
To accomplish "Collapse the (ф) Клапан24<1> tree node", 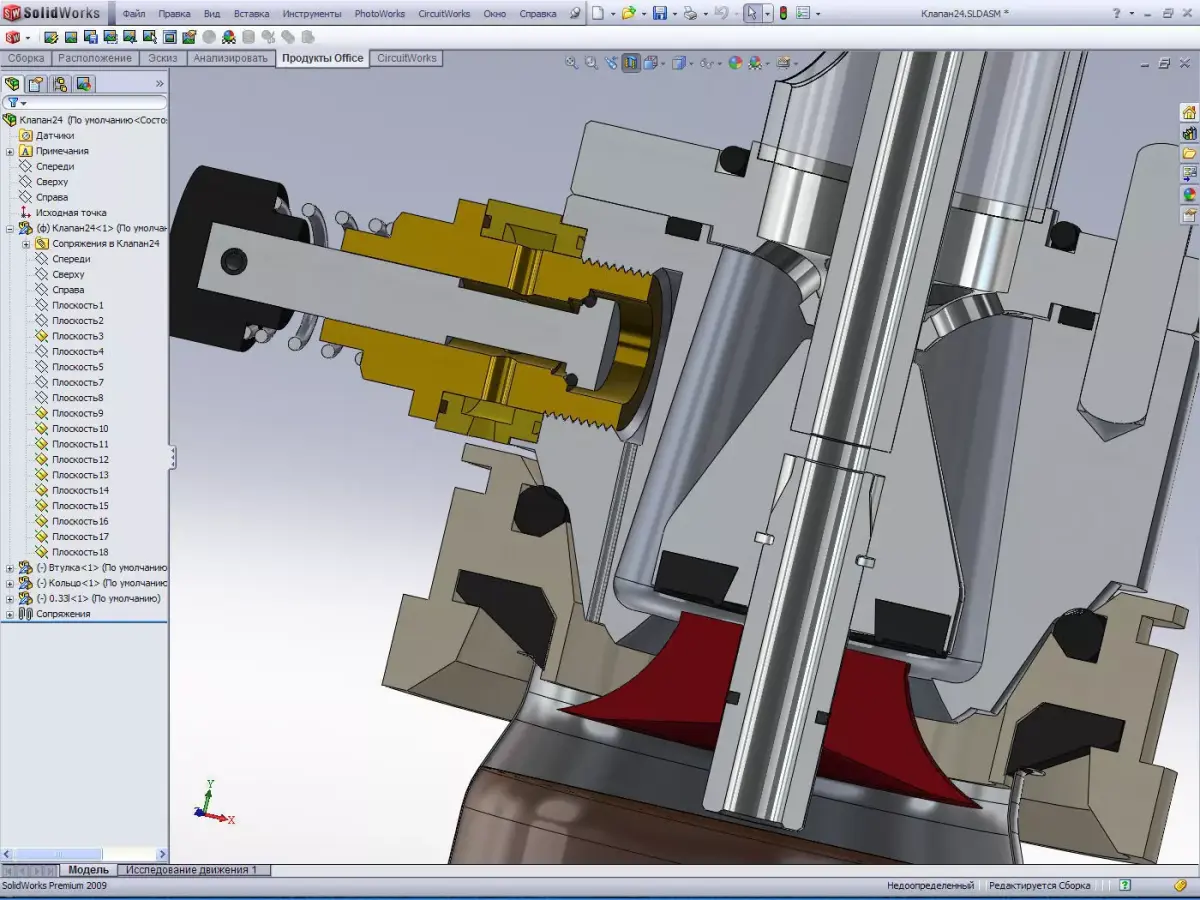I will pyautogui.click(x=10, y=228).
